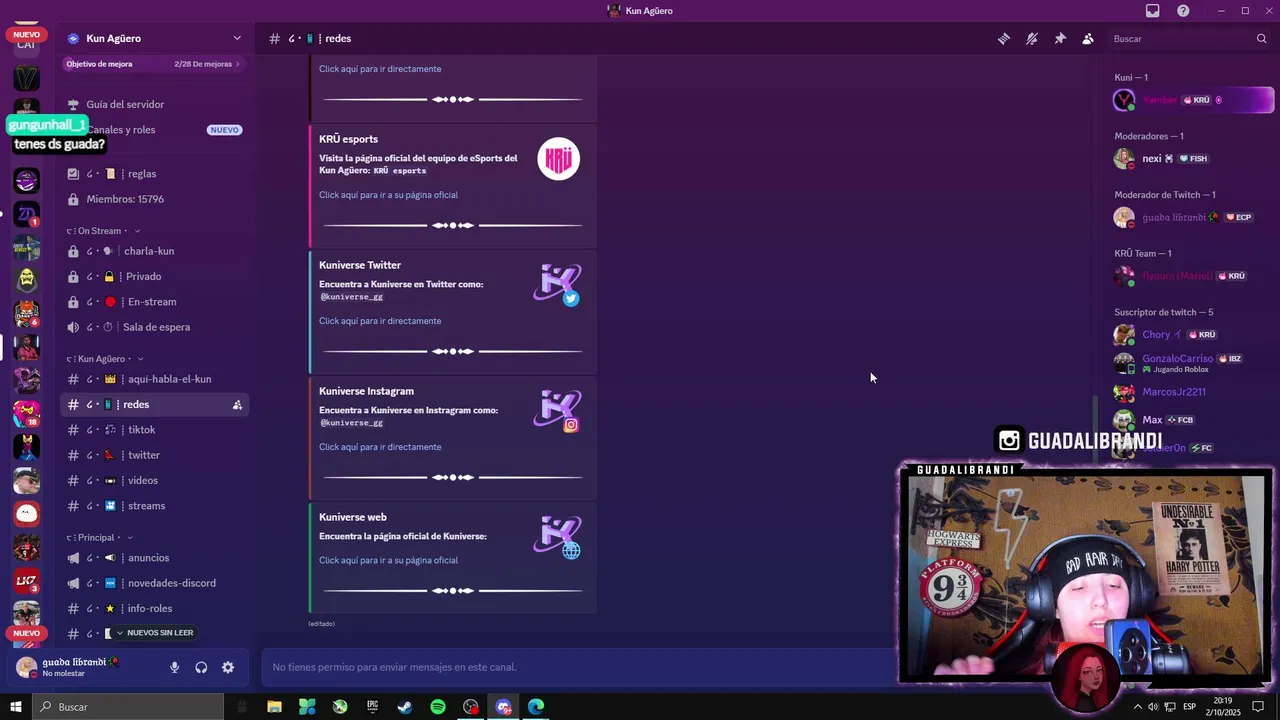Open Steam from the Windows taskbar
The width and height of the screenshot is (1280, 720).
point(405,707)
